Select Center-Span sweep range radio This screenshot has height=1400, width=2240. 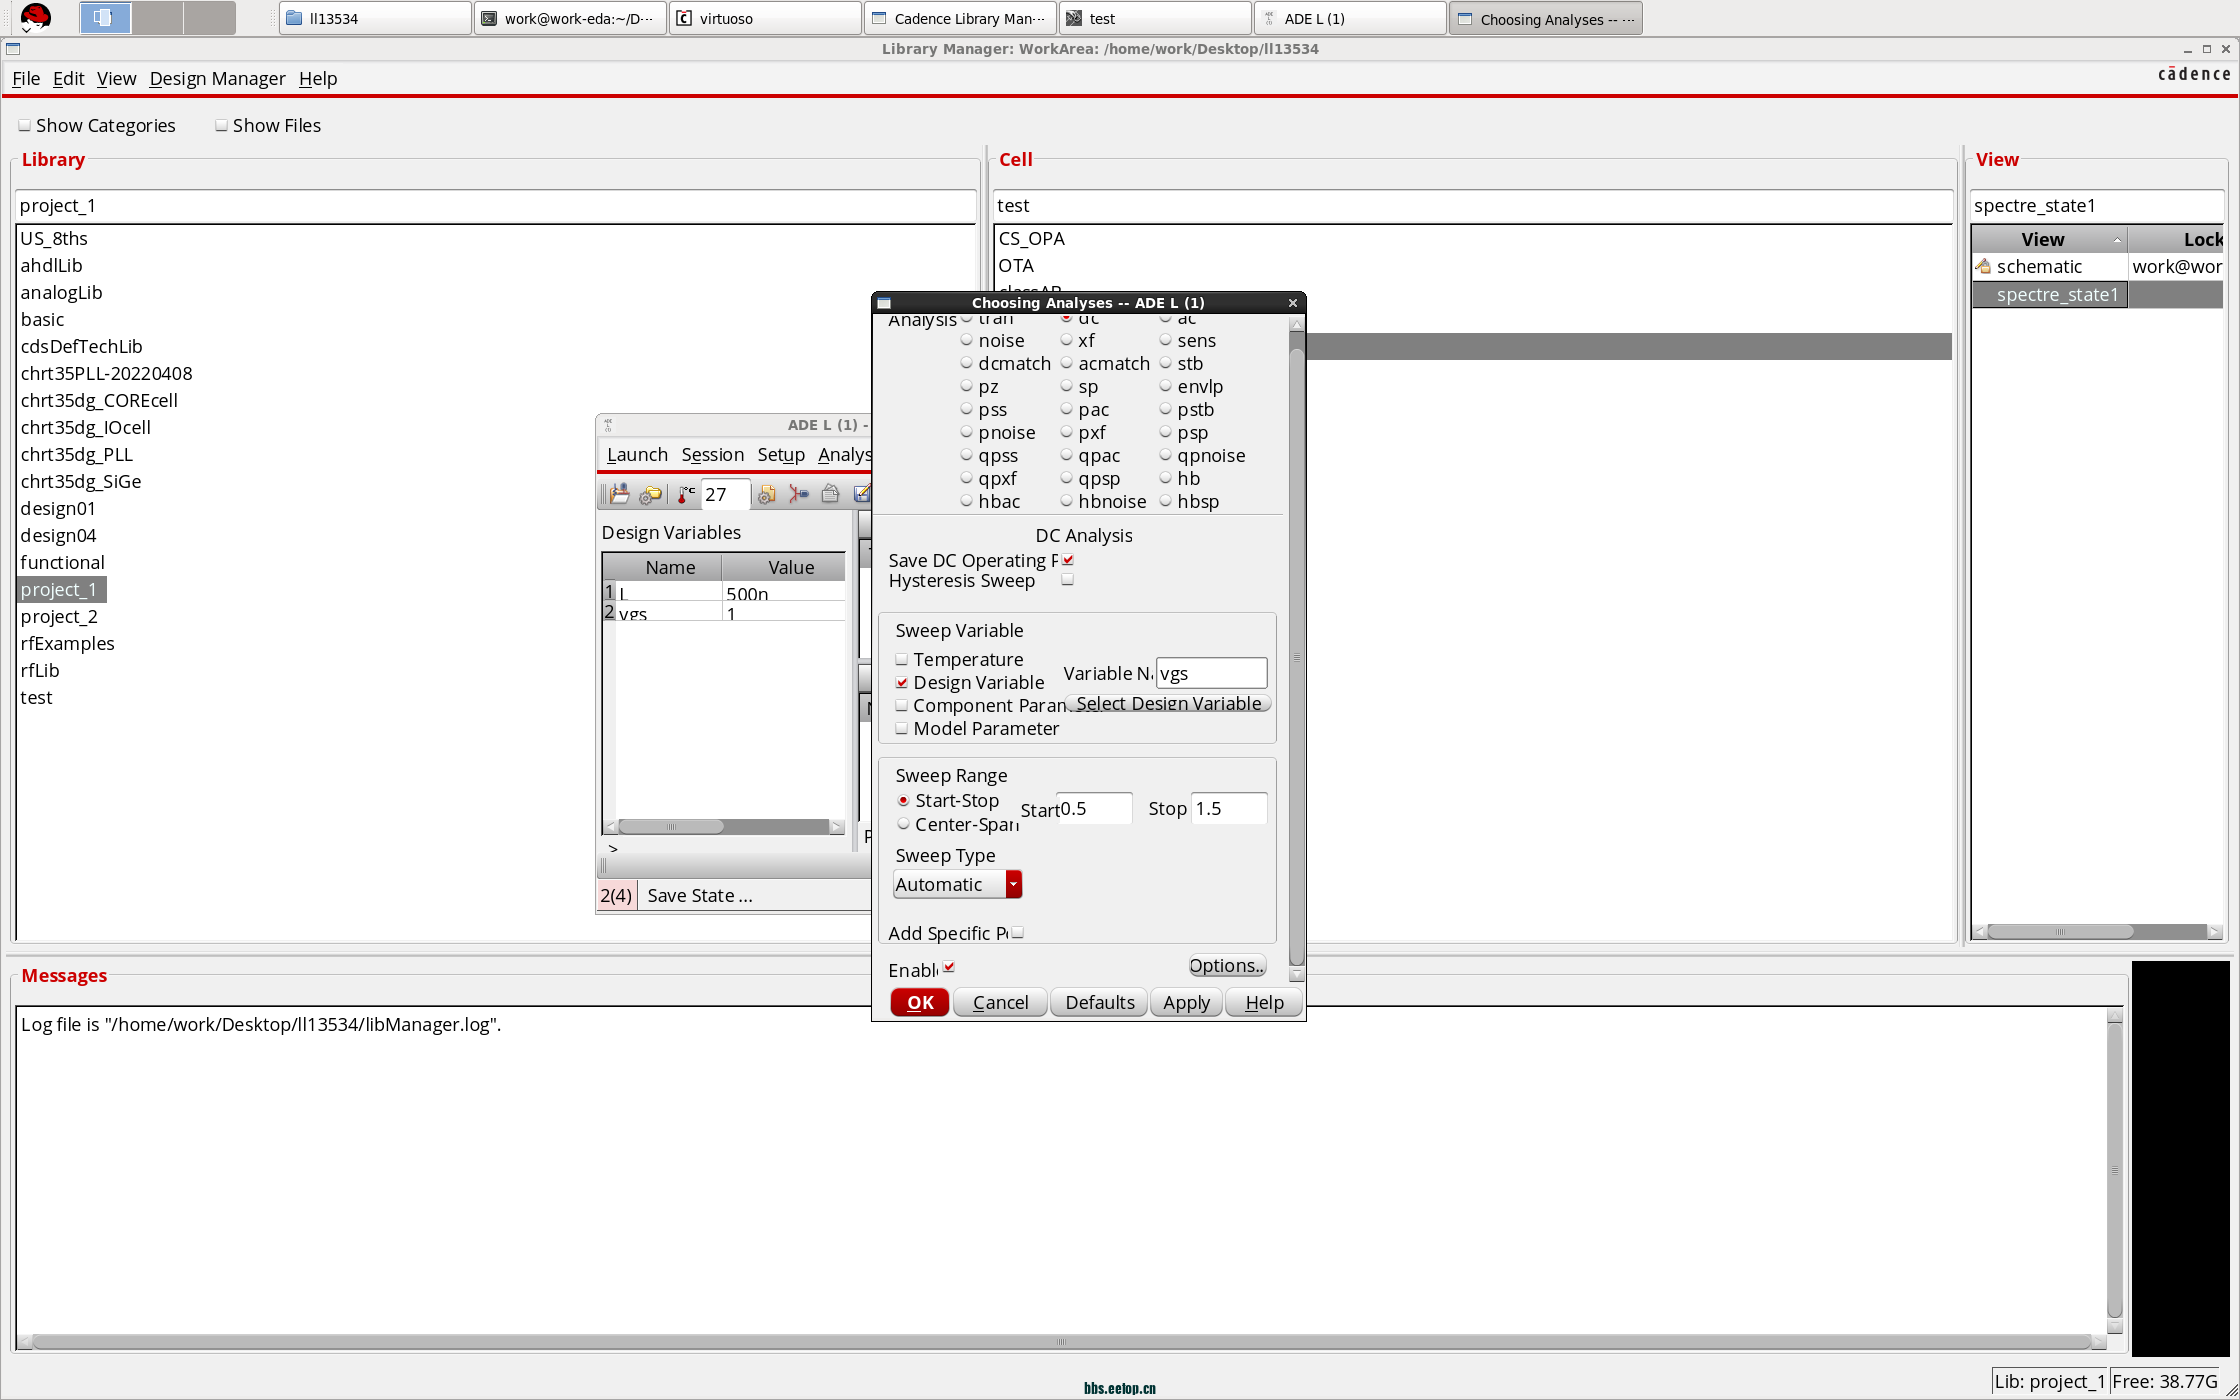903,824
